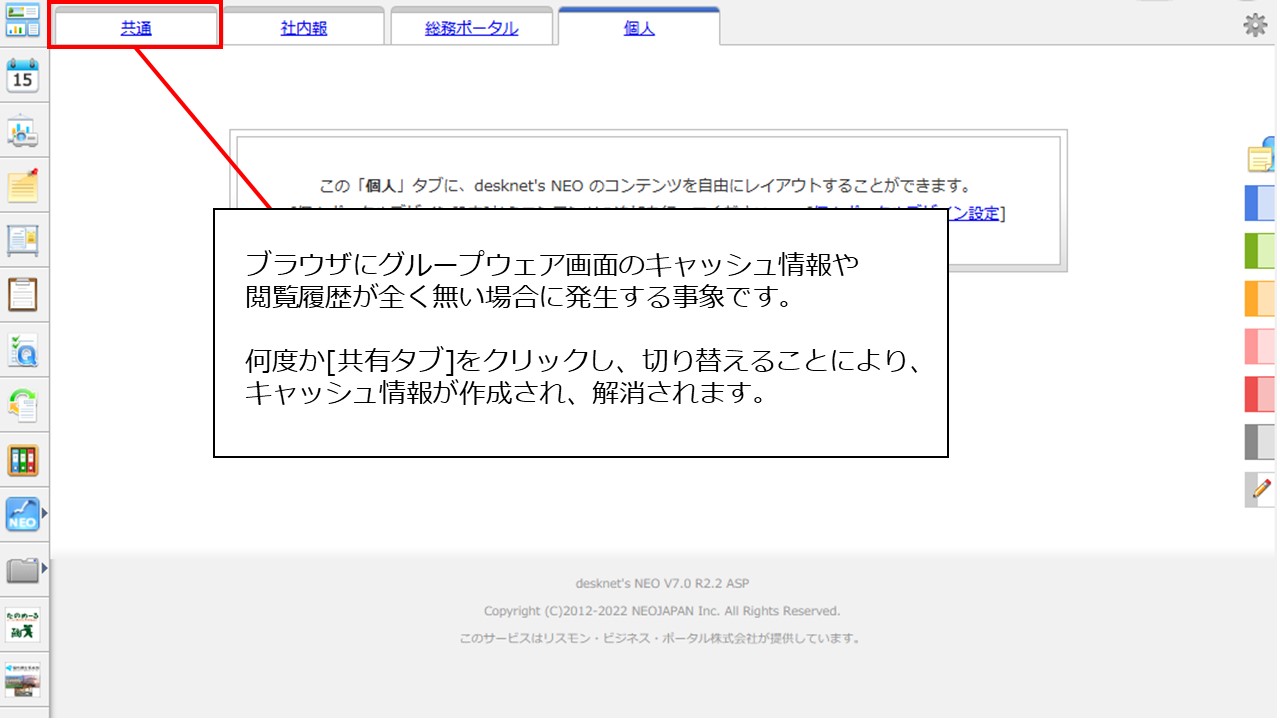The image size is (1280, 720).
Task: Open the checklist with magnifier icon
Action: pyautogui.click(x=22, y=350)
